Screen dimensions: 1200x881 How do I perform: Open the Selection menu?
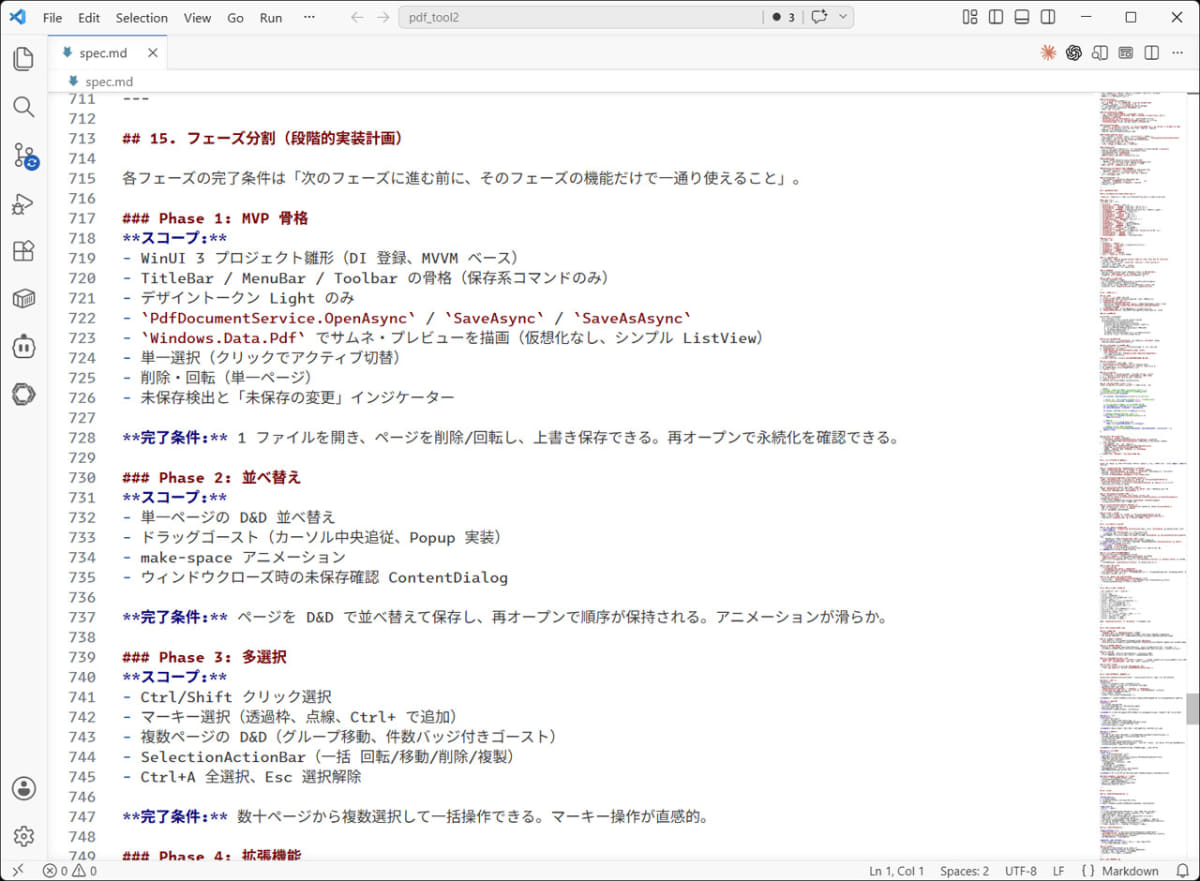click(142, 17)
